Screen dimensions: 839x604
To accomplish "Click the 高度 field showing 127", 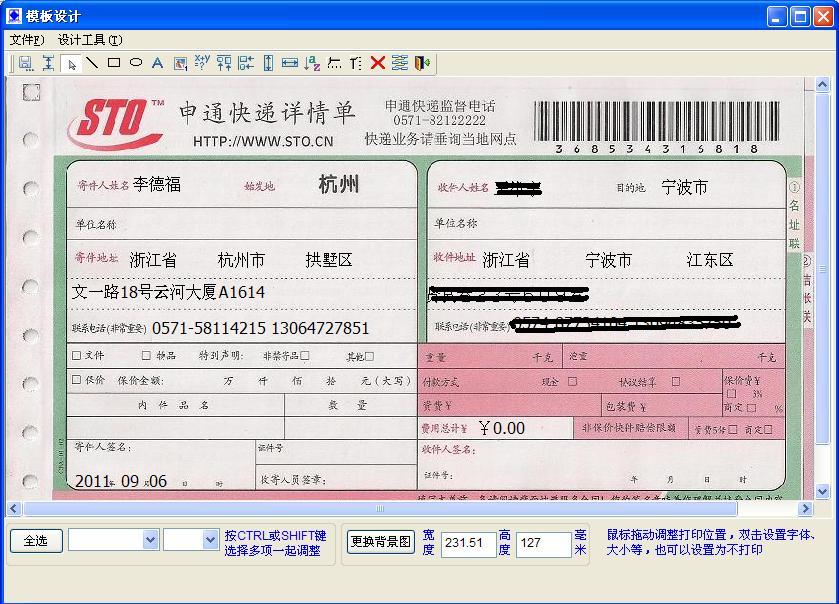I will click(543, 544).
